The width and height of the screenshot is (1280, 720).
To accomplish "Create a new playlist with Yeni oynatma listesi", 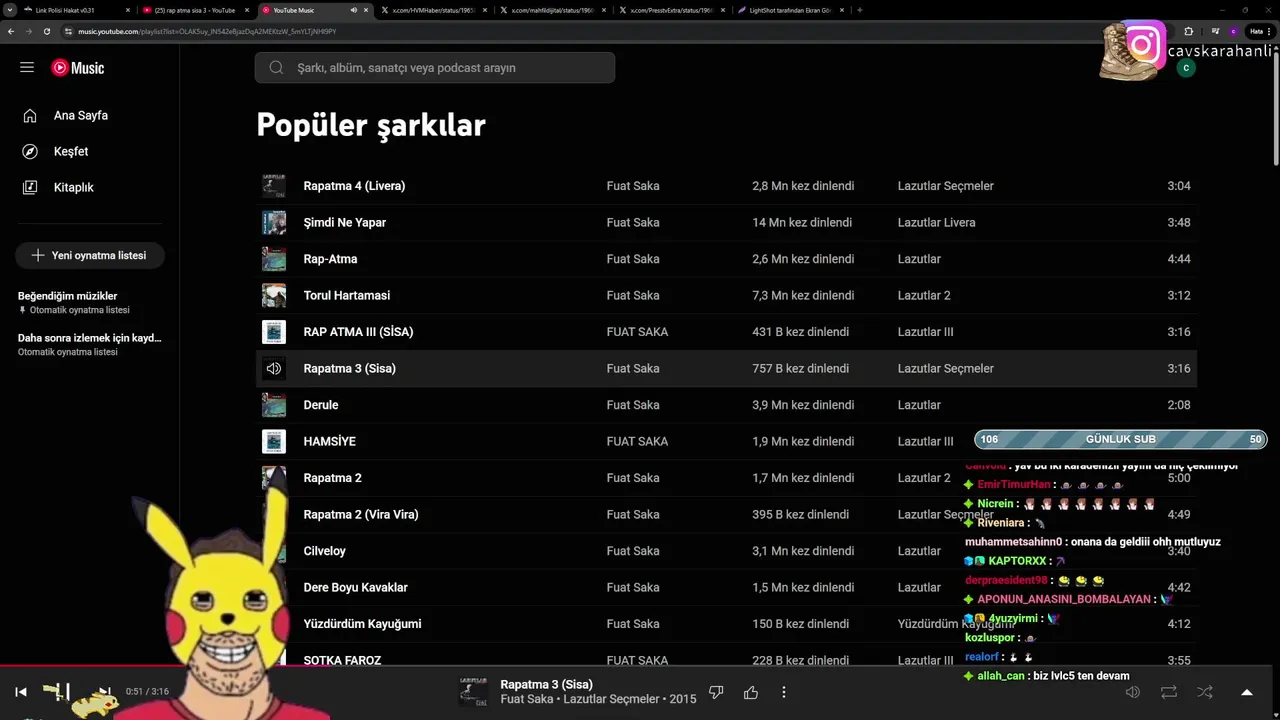I will pyautogui.click(x=90, y=255).
